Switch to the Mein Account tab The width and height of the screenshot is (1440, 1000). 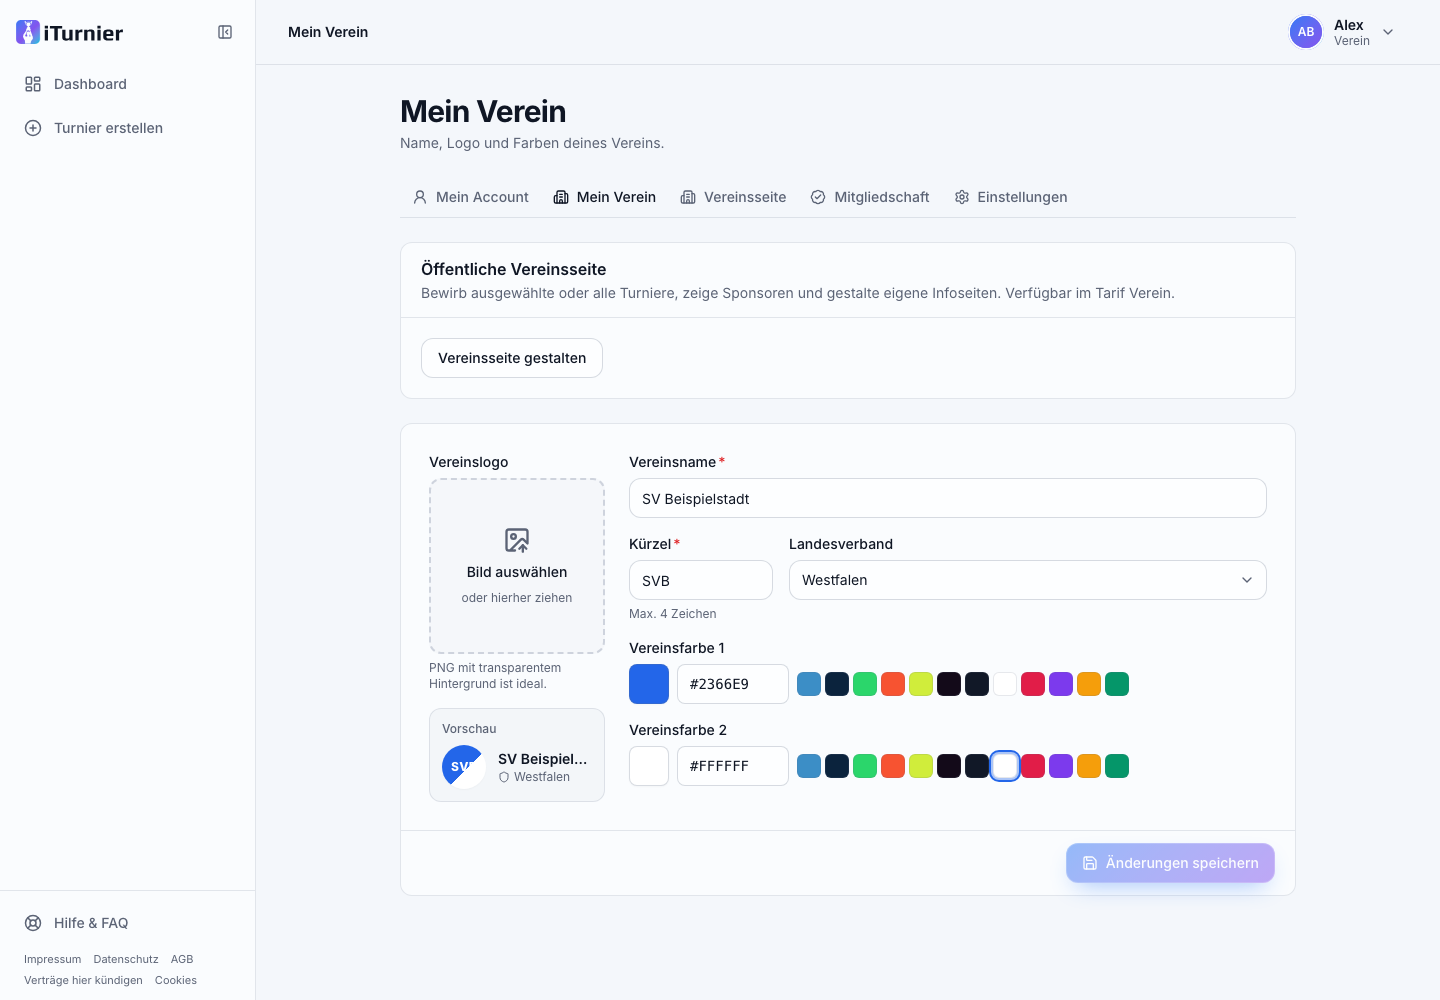pos(470,197)
